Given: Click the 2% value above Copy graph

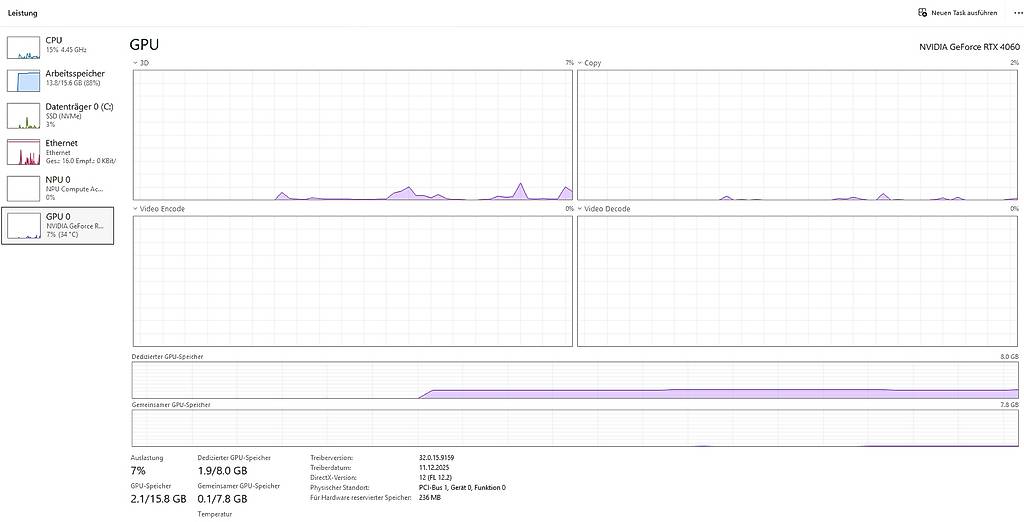Looking at the screenshot, I should [x=1014, y=63].
